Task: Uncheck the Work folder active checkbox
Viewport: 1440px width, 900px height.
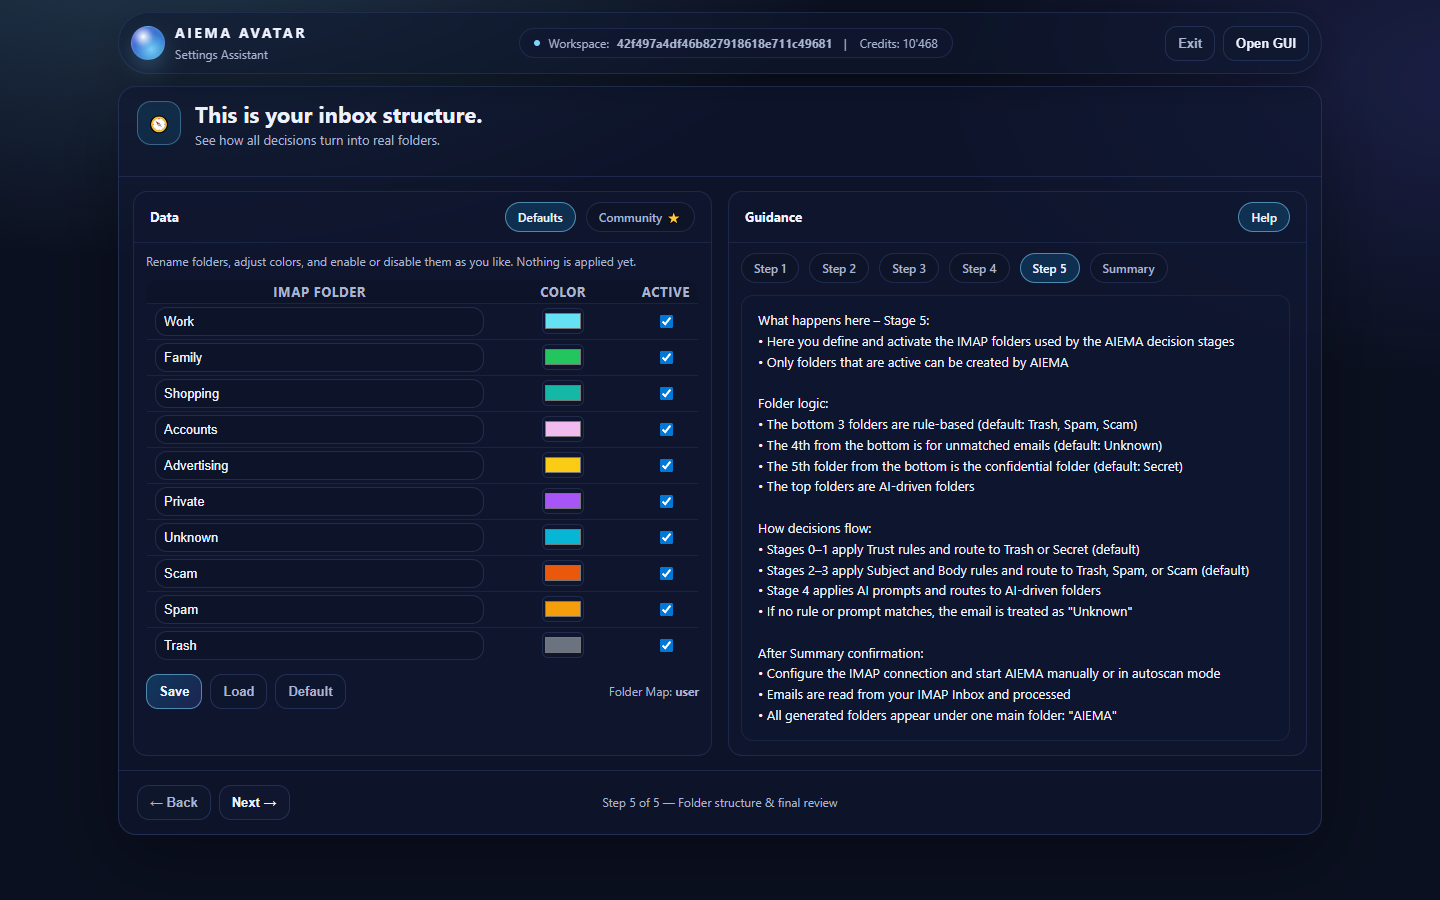Action: click(666, 322)
